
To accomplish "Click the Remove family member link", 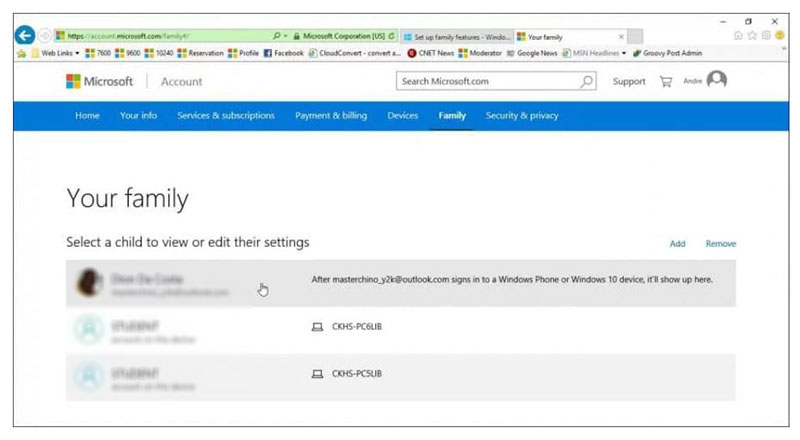I will click(x=720, y=243).
